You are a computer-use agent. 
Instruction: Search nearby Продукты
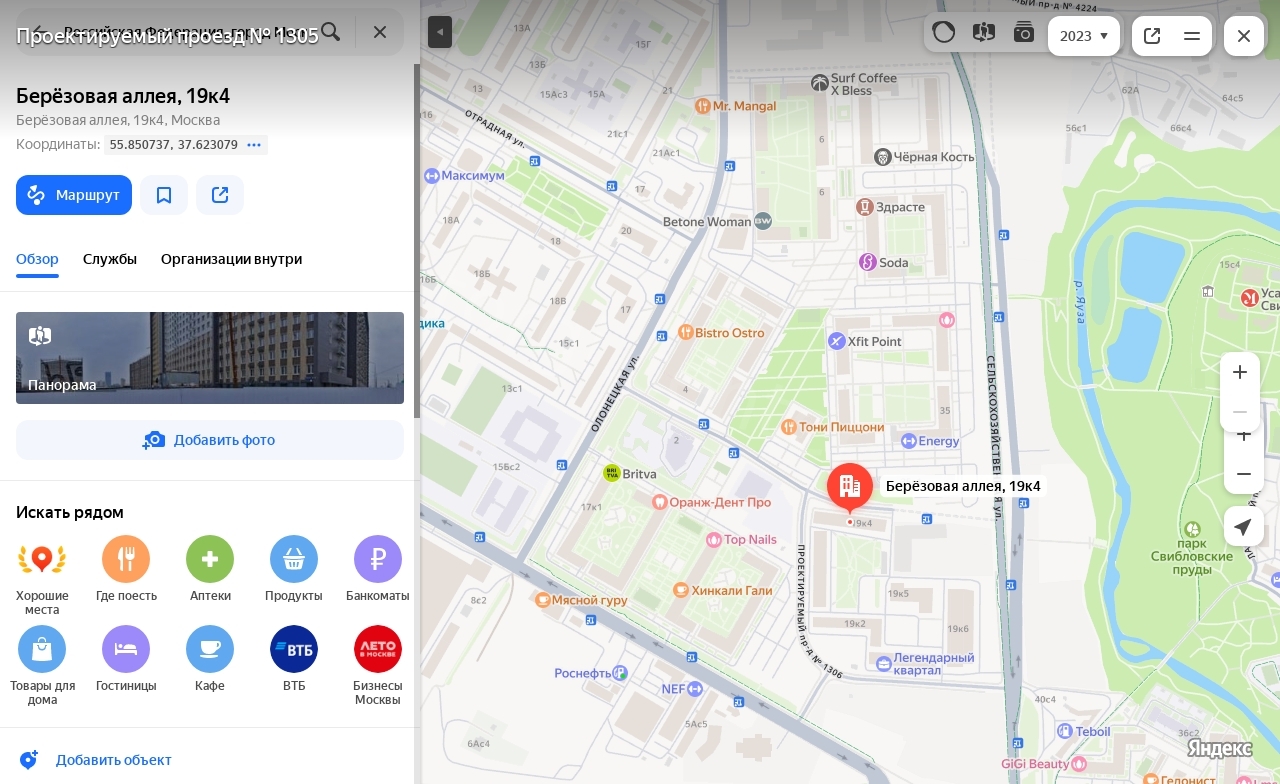point(294,570)
